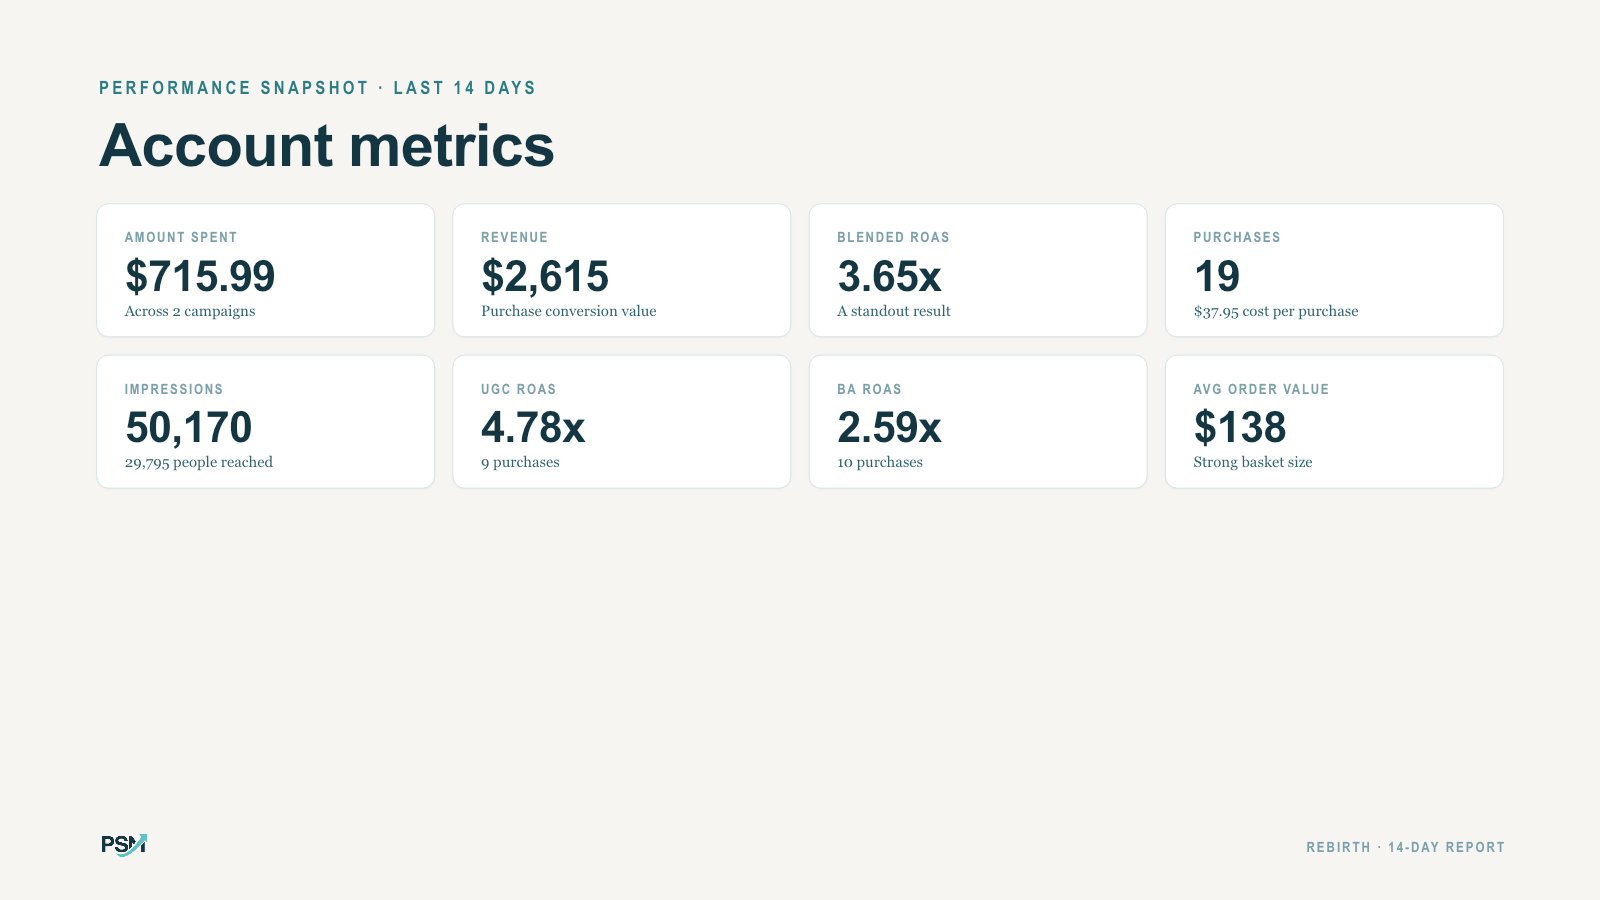Click the "$37.95 cost per purchase" text

(x=1276, y=311)
